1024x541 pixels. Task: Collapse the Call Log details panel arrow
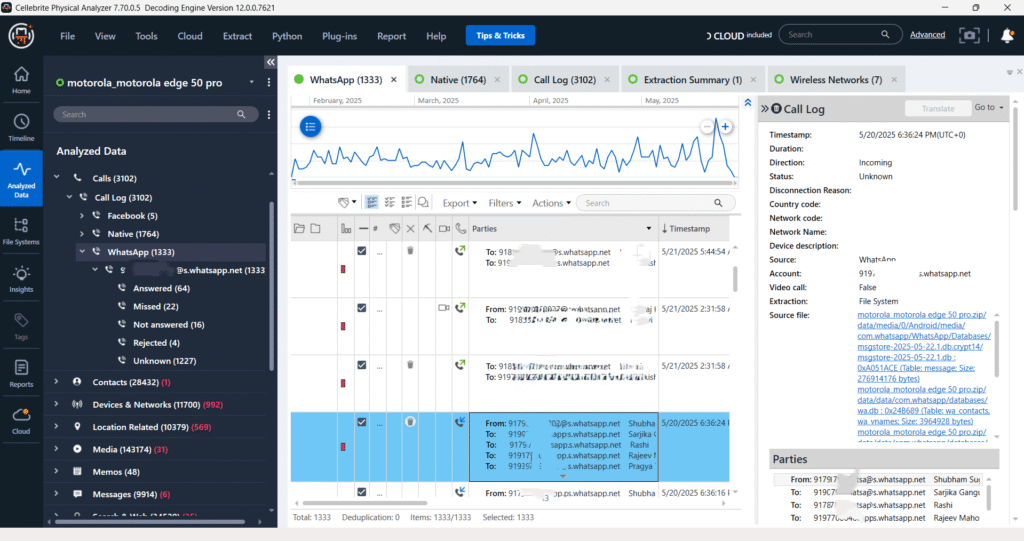(x=764, y=108)
